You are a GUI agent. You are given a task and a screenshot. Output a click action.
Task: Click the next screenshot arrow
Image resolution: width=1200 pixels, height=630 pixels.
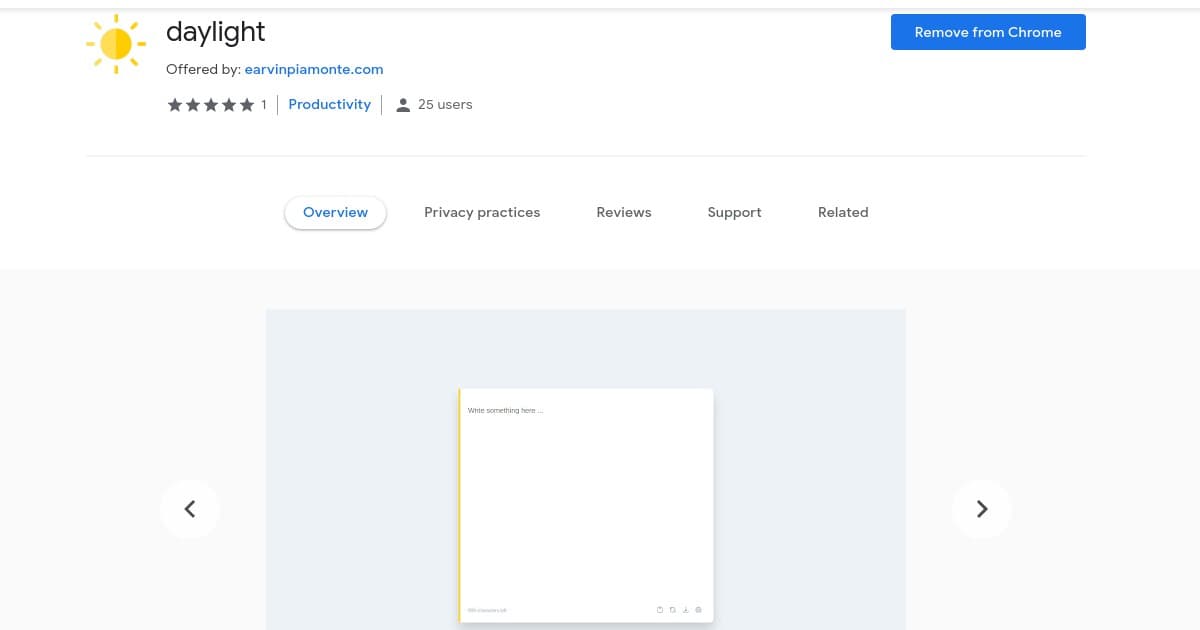(x=982, y=509)
